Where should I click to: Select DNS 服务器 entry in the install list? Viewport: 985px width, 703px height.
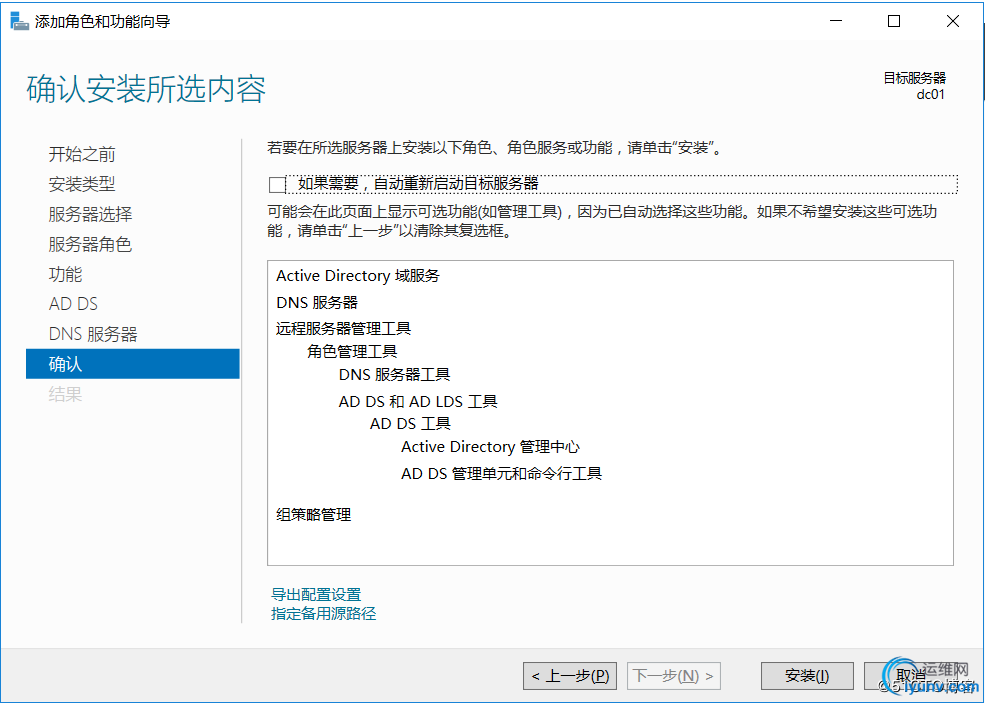317,303
